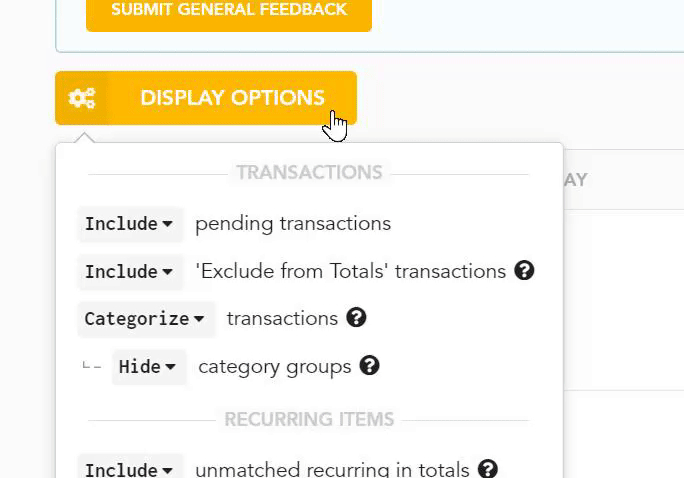Click the gears icon on Display Options
Viewport: 684px width, 478px height.
coord(82,98)
